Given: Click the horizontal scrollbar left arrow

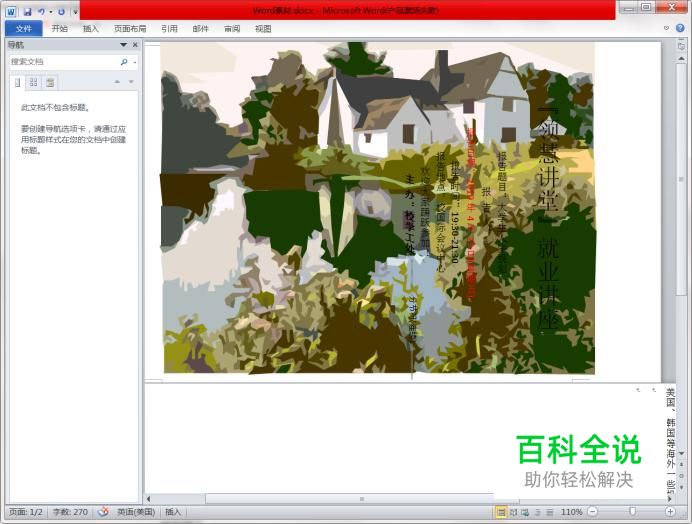Looking at the screenshot, I should point(148,499).
